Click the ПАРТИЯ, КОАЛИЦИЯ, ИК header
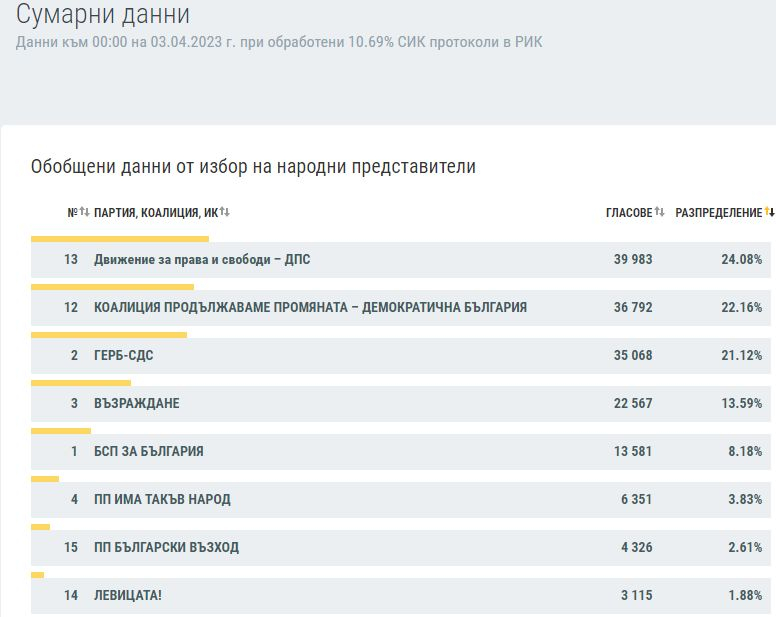 [156, 213]
